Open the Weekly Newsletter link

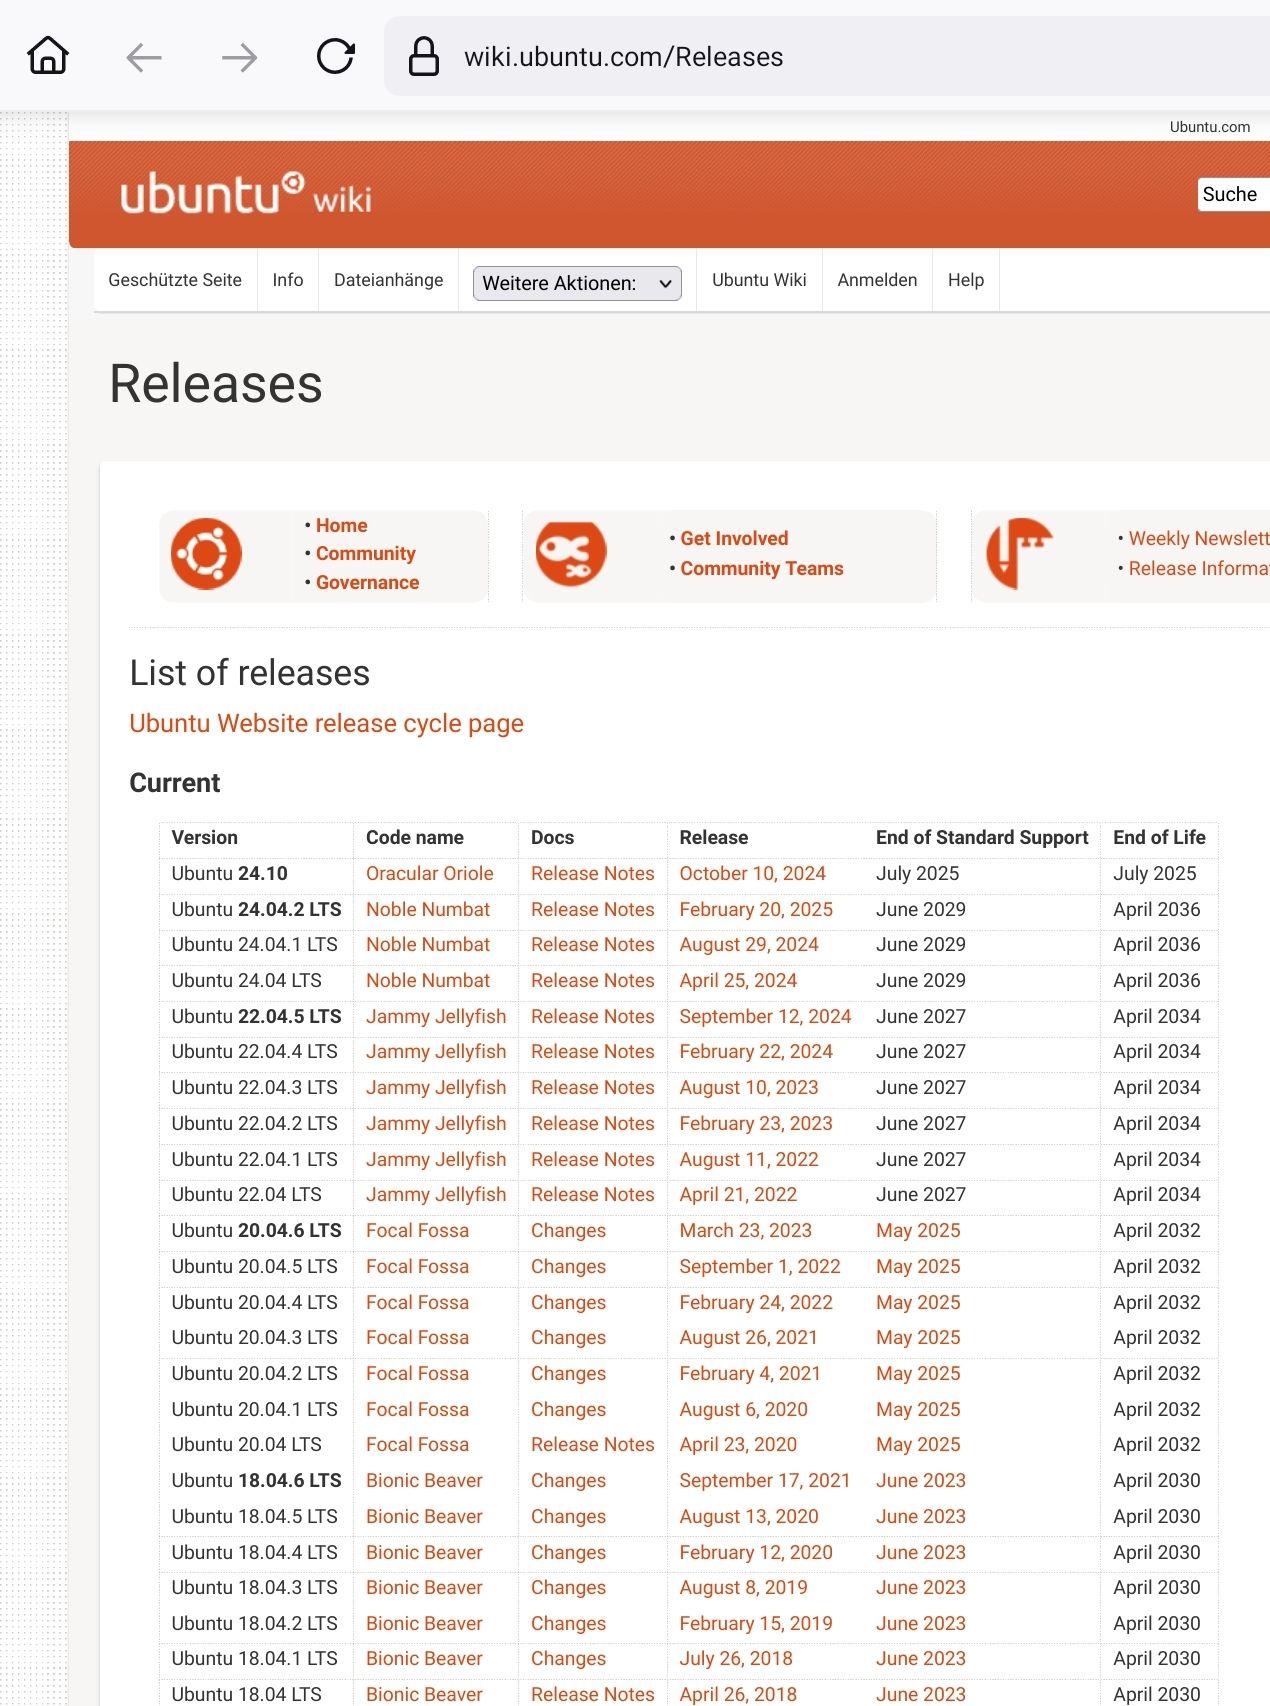1199,538
